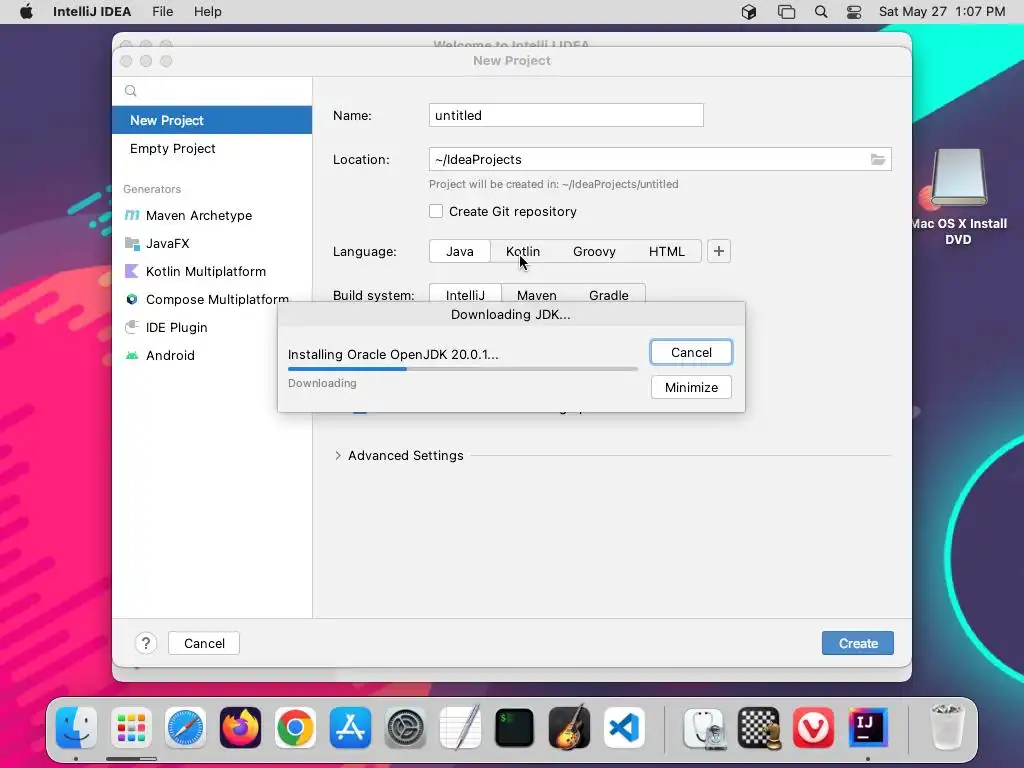The width and height of the screenshot is (1024, 768).
Task: Launch Google Chrome from the dock
Action: pyautogui.click(x=295, y=728)
